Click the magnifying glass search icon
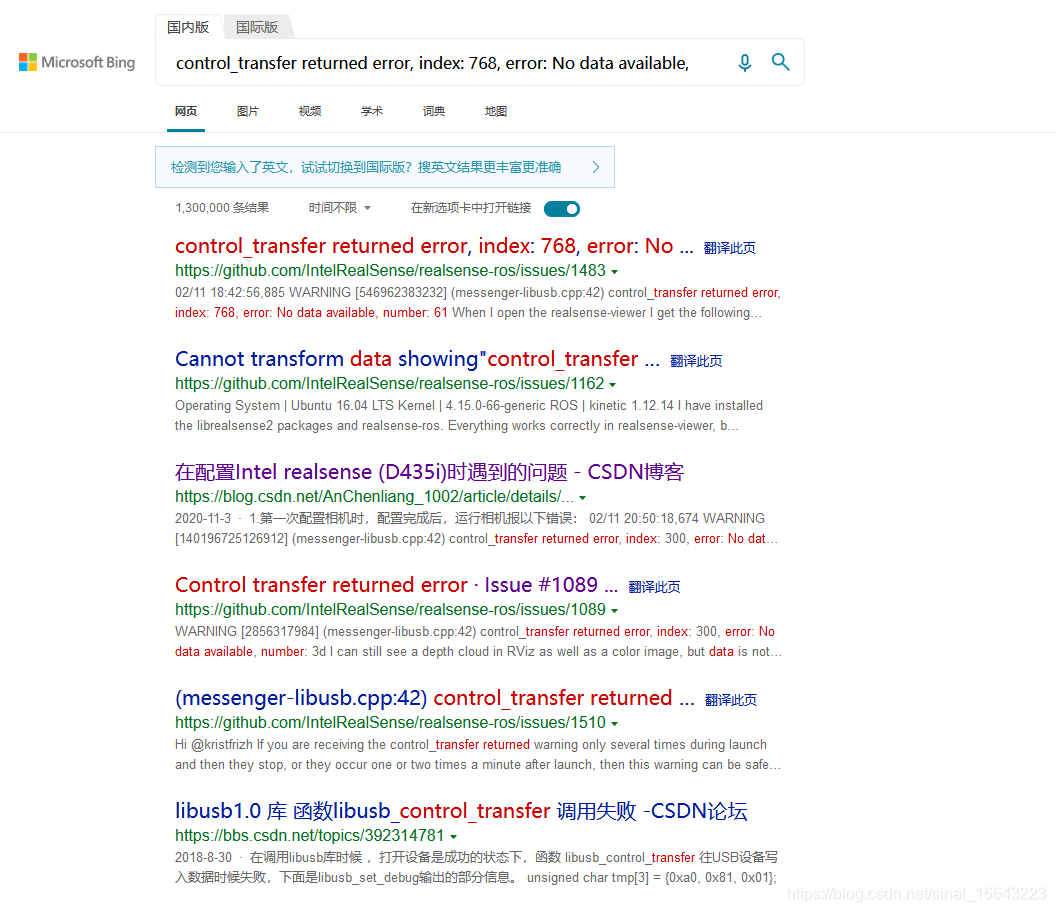The image size is (1056, 912). pyautogui.click(x=781, y=62)
